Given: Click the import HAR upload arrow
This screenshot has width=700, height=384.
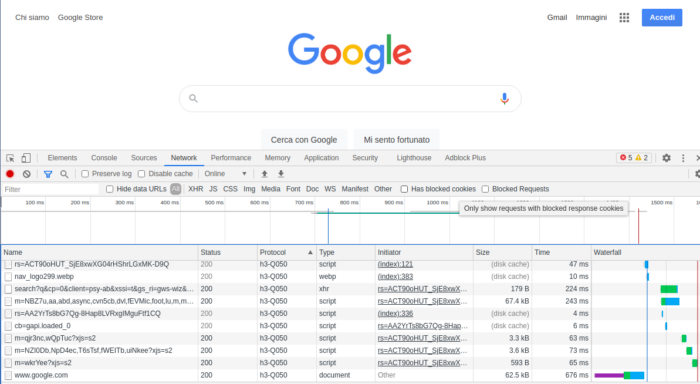Looking at the screenshot, I should (264, 174).
